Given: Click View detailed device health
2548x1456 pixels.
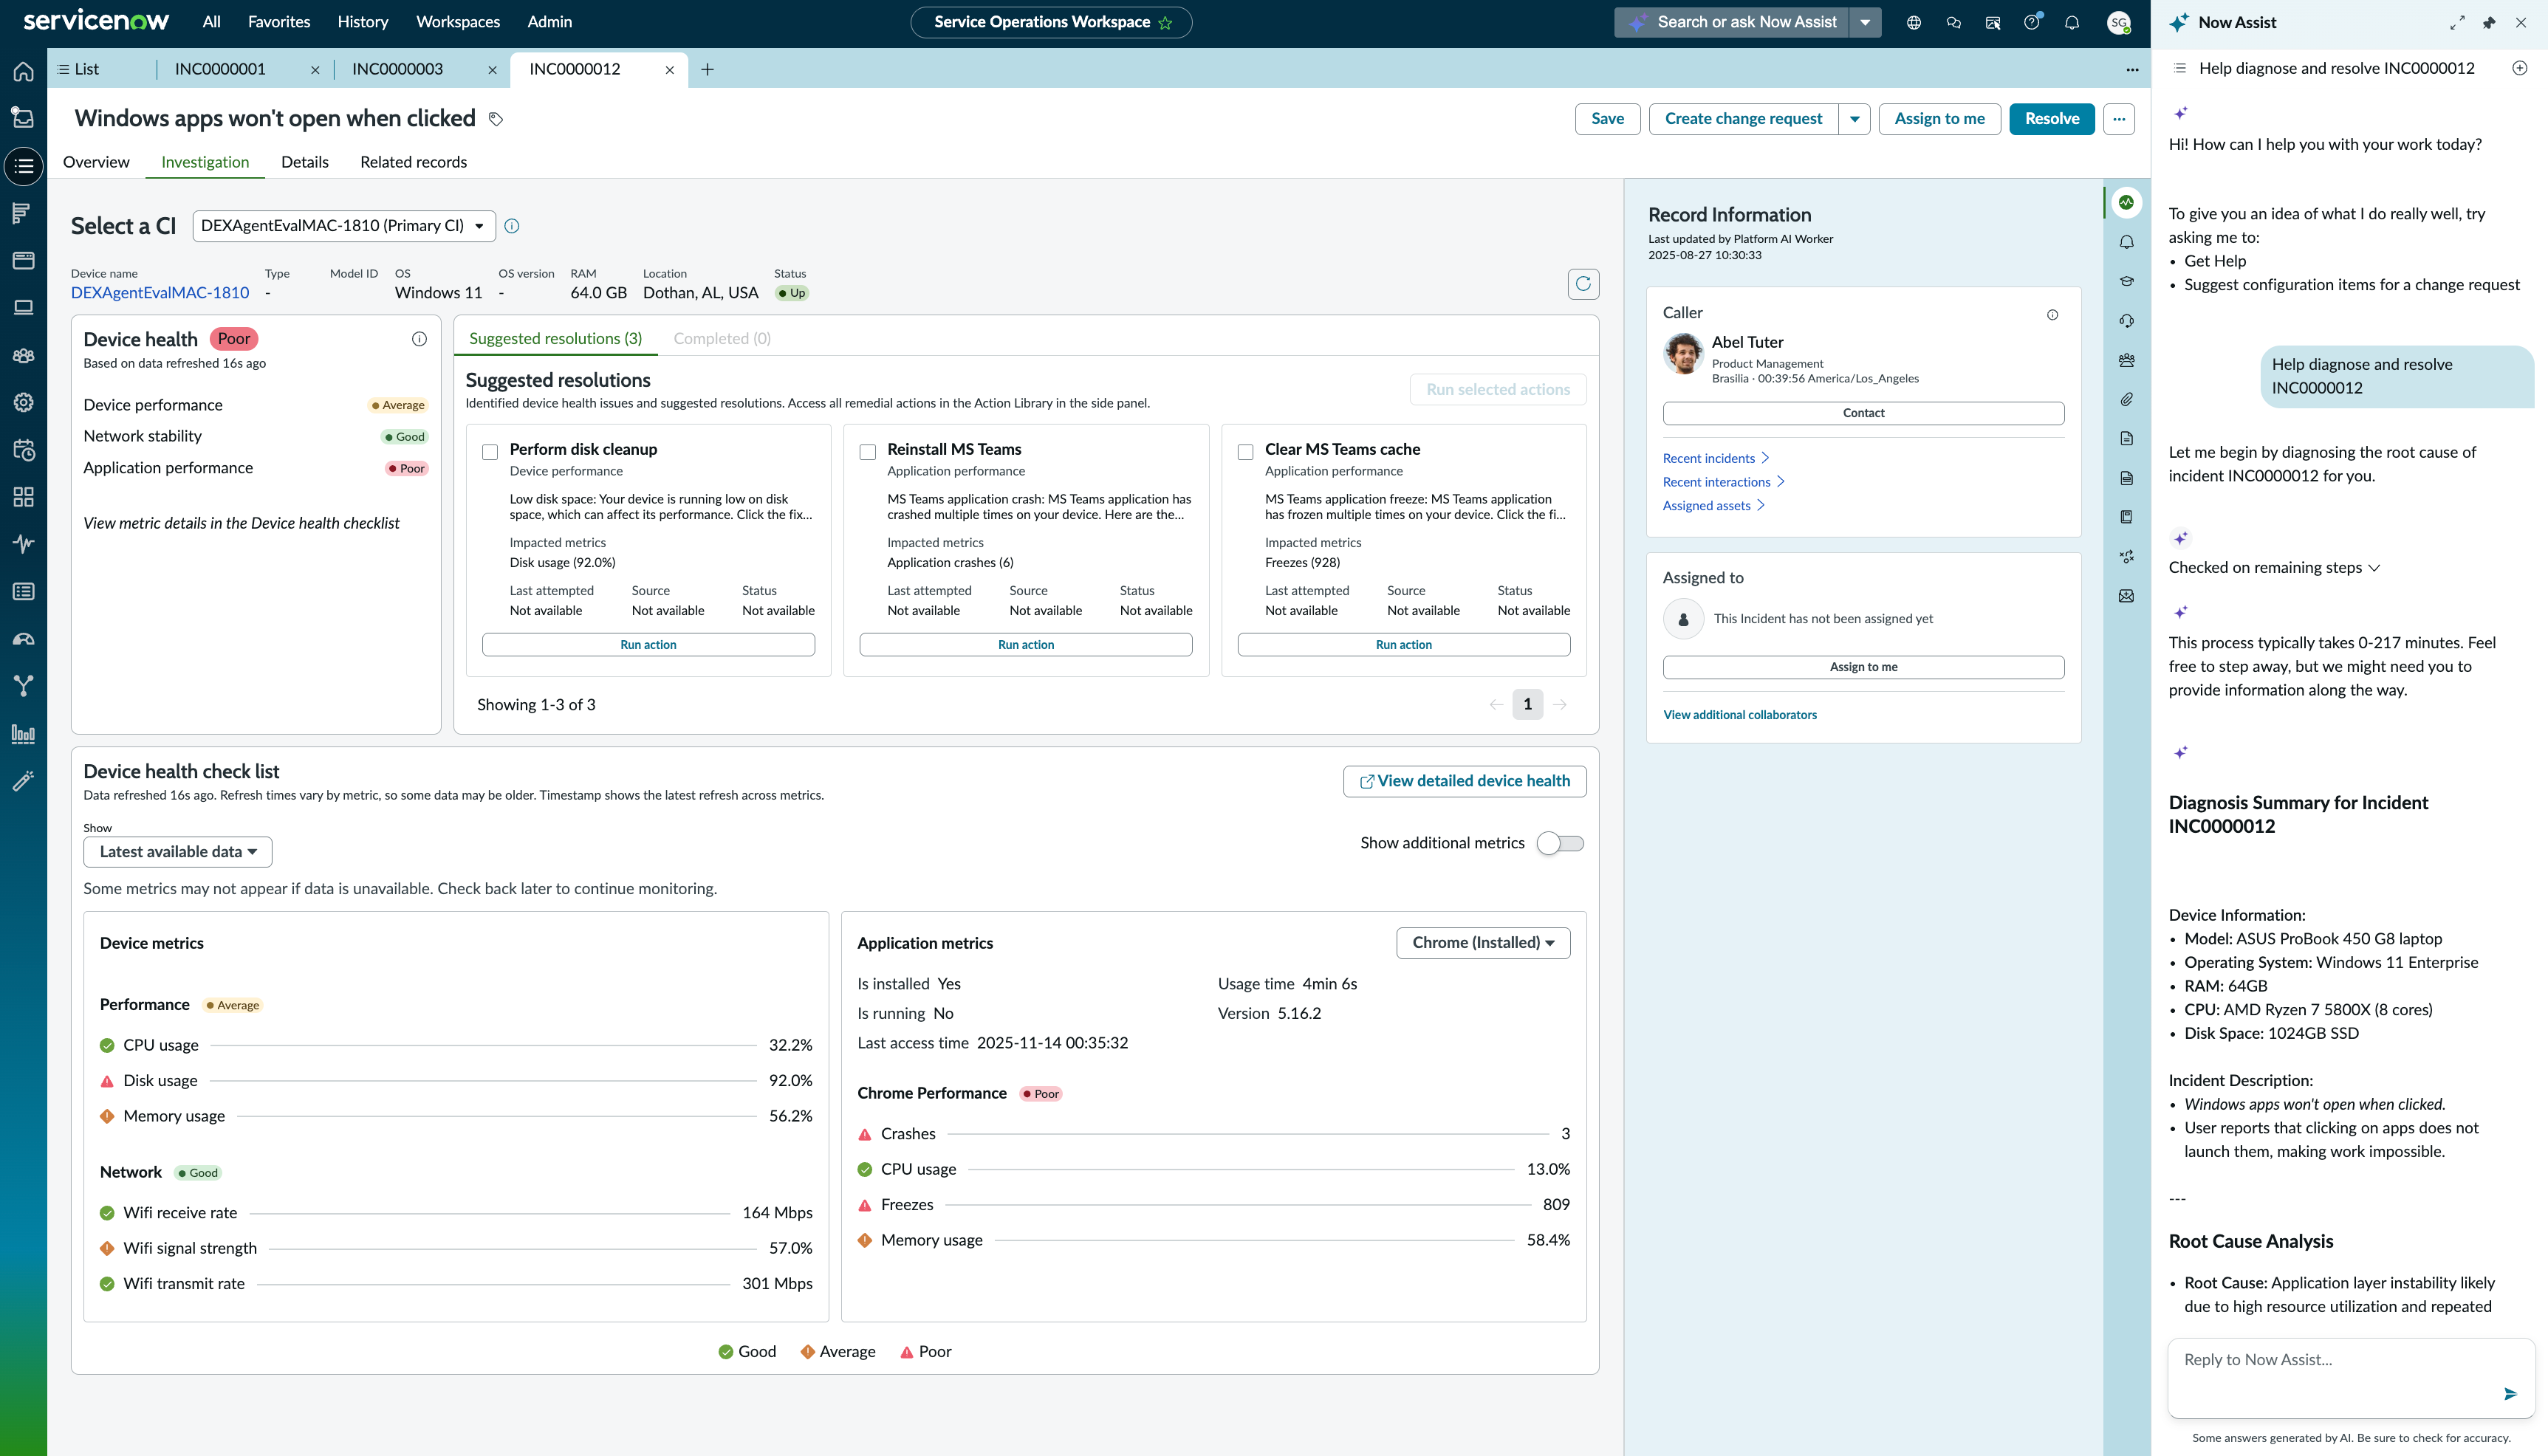Looking at the screenshot, I should click(x=1464, y=781).
